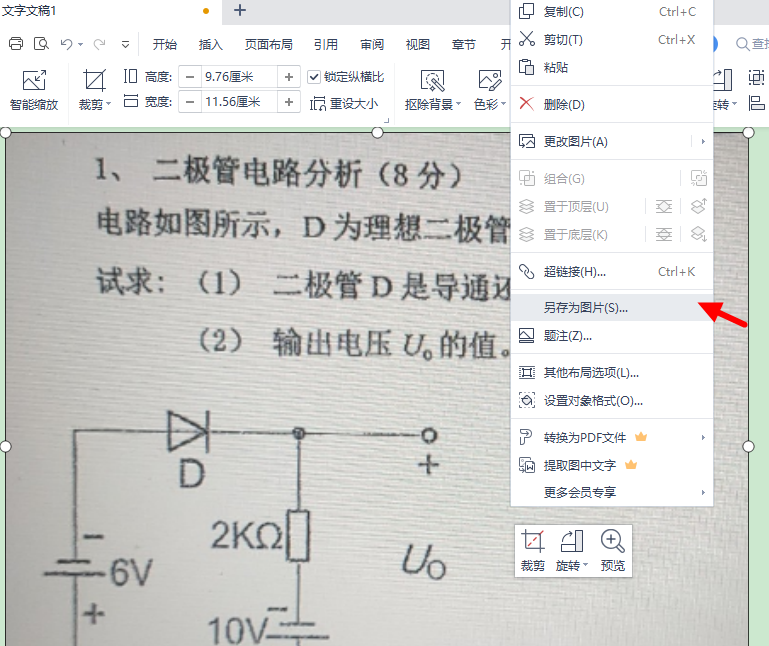Viewport: 769px width, 646px height.
Task: Click the 智能缩放 smart zoom tool
Action: [x=34, y=90]
